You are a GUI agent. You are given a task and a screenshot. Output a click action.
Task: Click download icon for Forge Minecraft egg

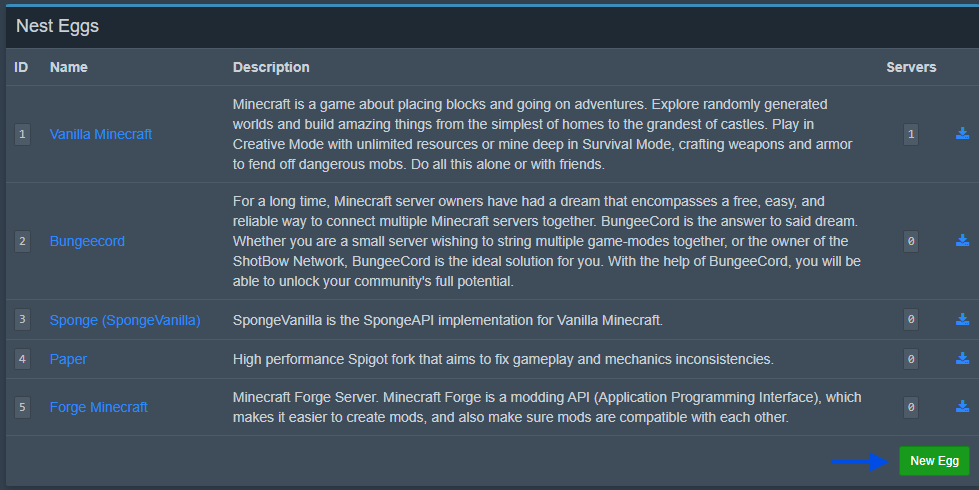click(x=962, y=406)
